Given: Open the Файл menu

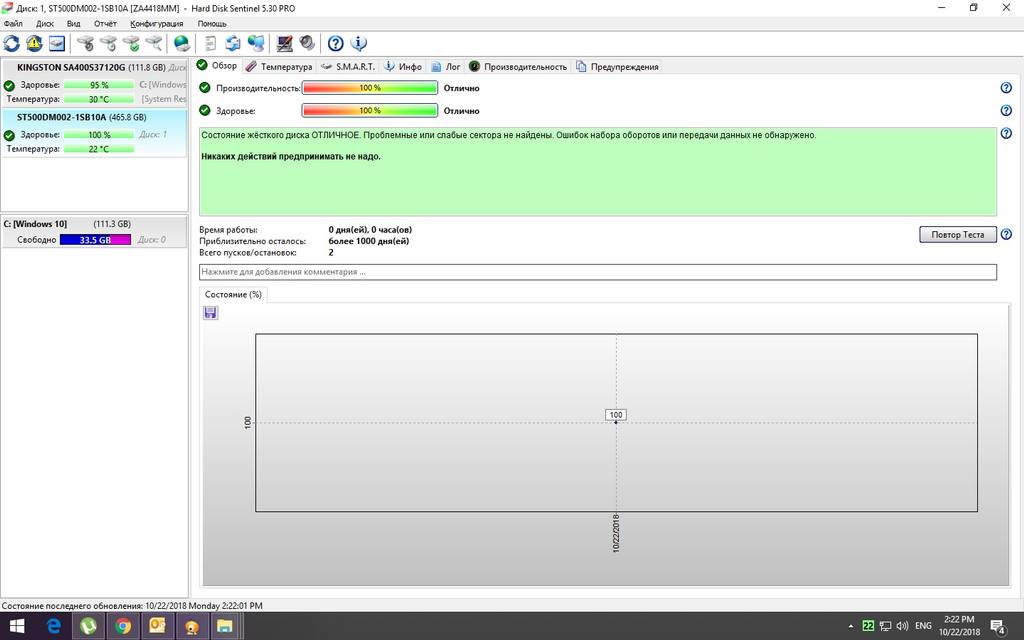Looking at the screenshot, I should point(13,24).
